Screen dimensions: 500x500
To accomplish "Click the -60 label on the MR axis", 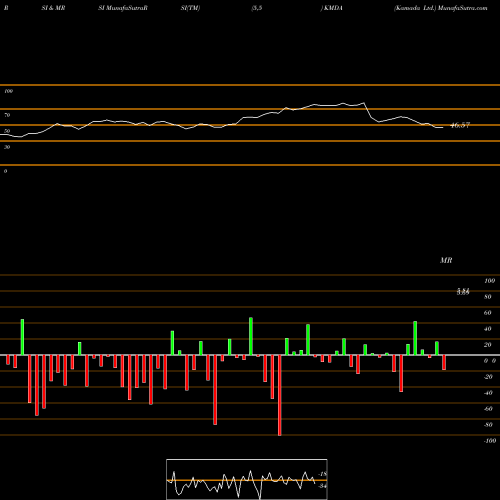I will point(488,409).
